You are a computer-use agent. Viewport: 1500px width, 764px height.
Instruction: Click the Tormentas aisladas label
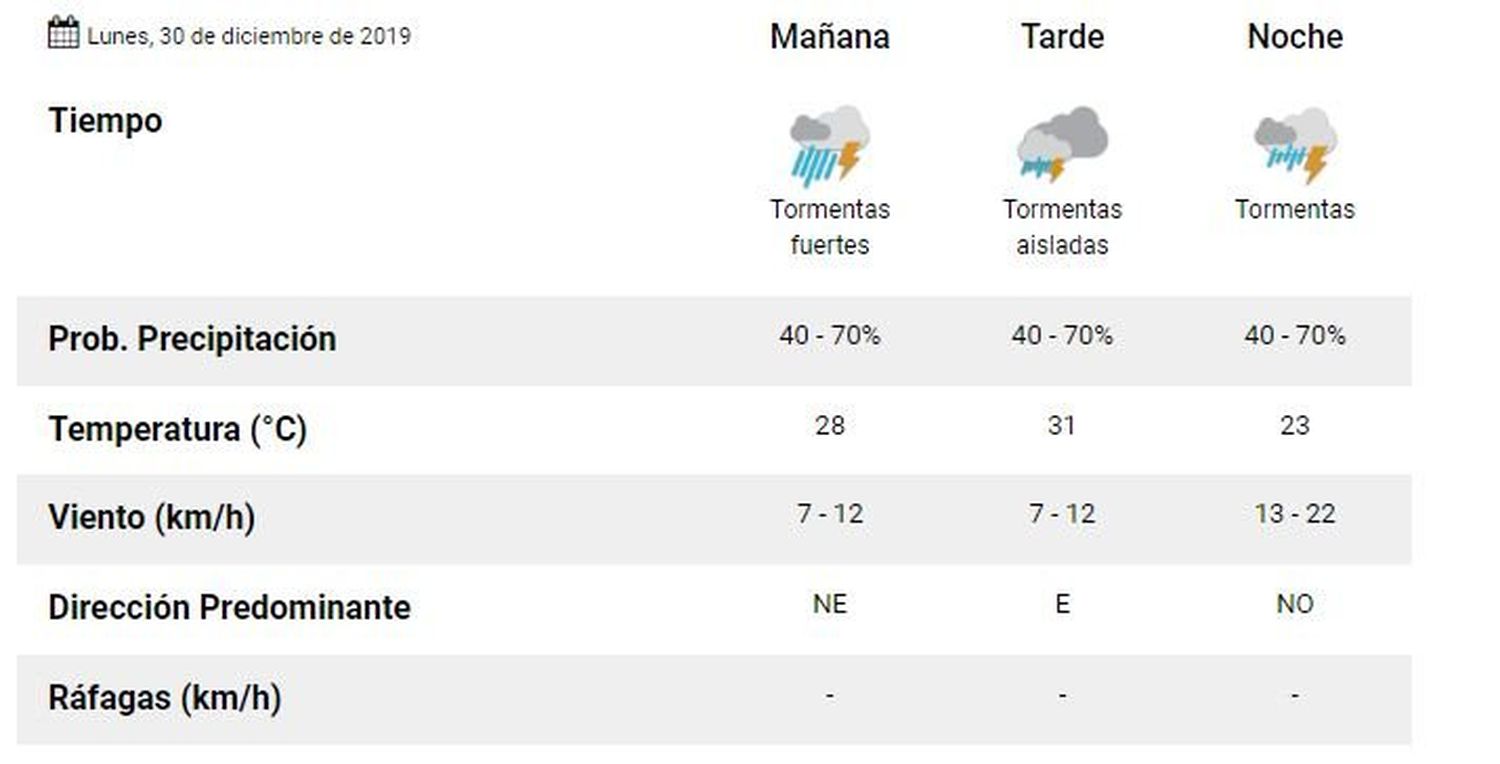point(1062,227)
